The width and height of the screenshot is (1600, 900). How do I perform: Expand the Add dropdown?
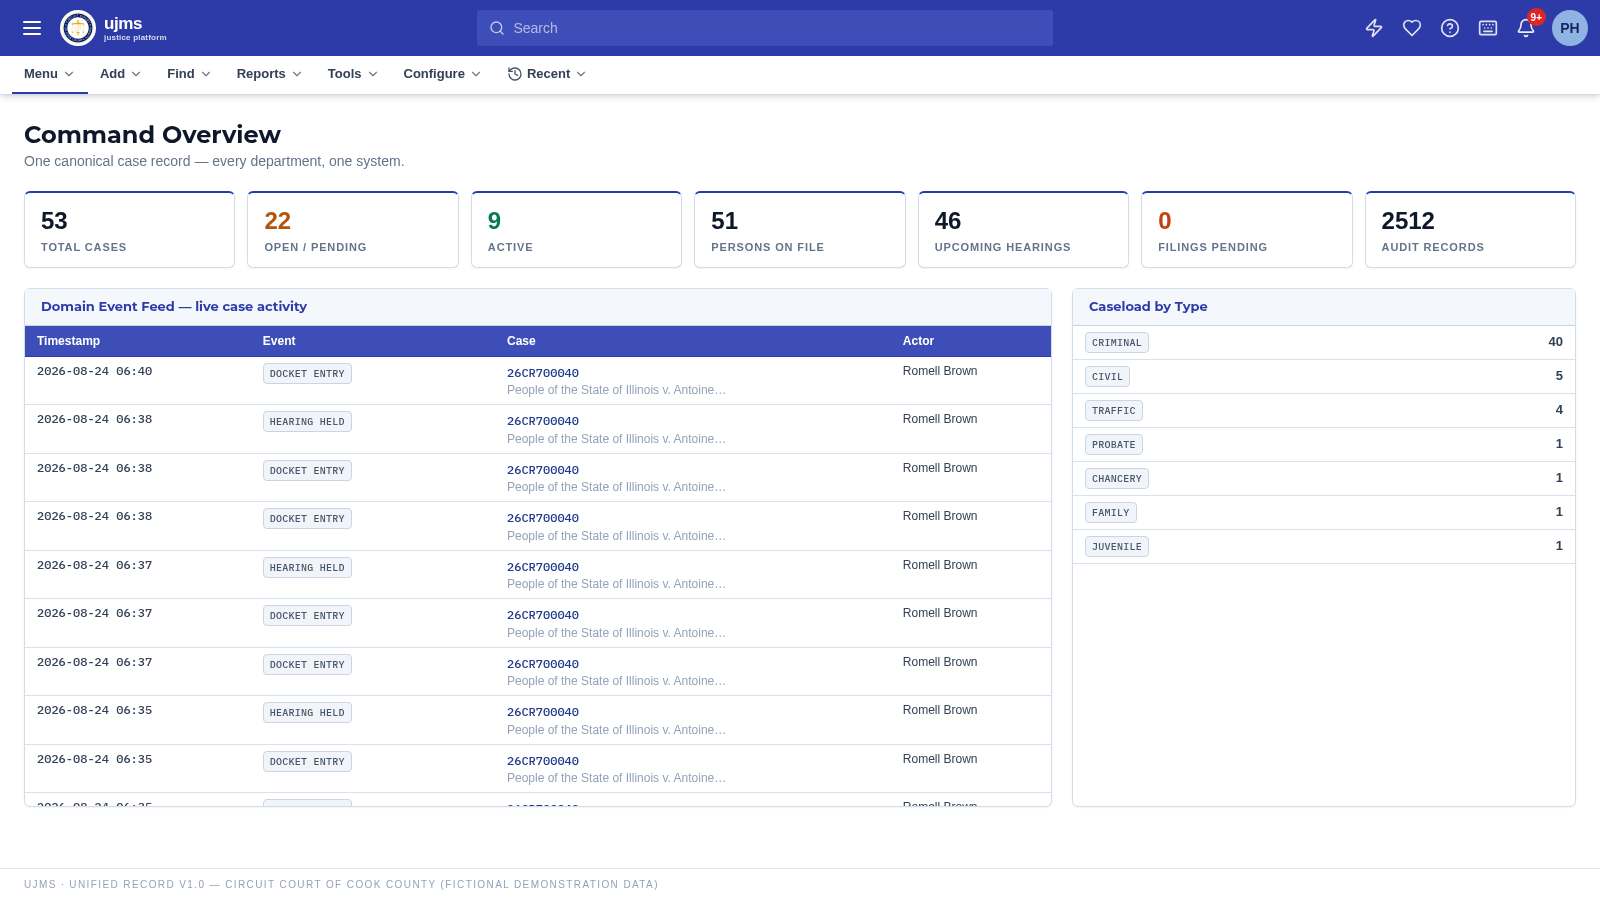120,74
